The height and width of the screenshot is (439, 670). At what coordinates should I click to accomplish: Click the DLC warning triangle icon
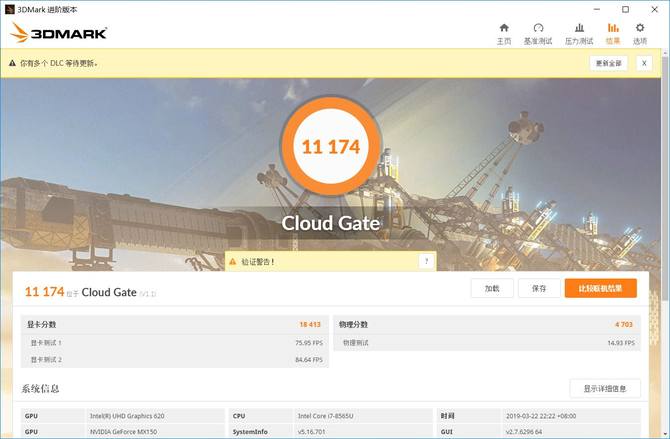click(12, 63)
